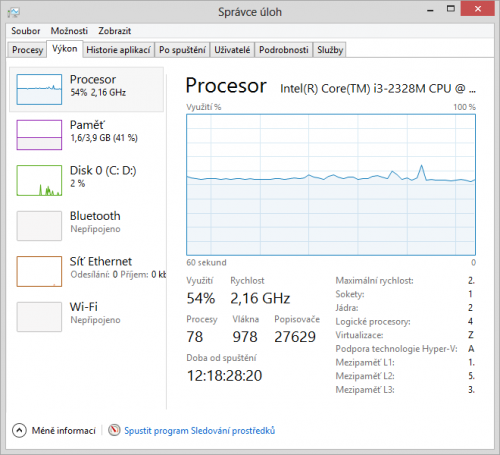Select the Síť Ethernet graph icon
The image size is (500, 455).
(x=39, y=271)
